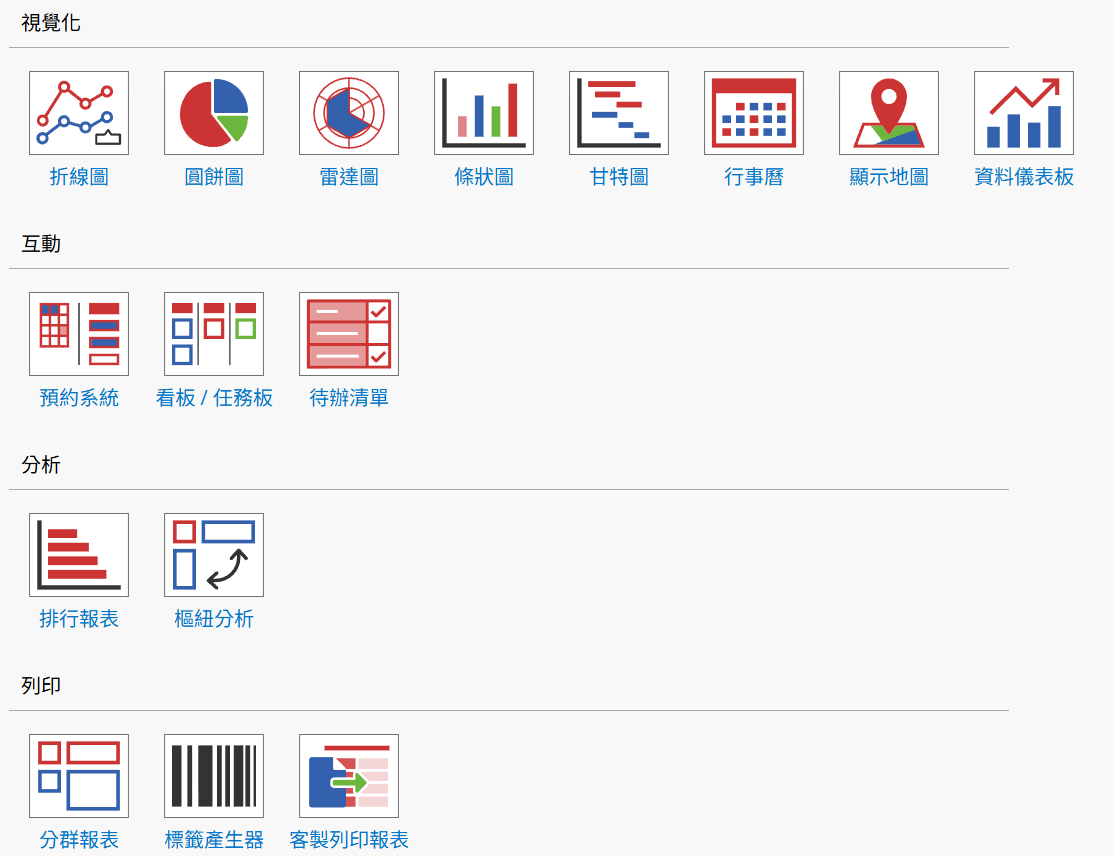Follow the 客製列印報表 text link
1114x856 pixels.
click(349, 840)
